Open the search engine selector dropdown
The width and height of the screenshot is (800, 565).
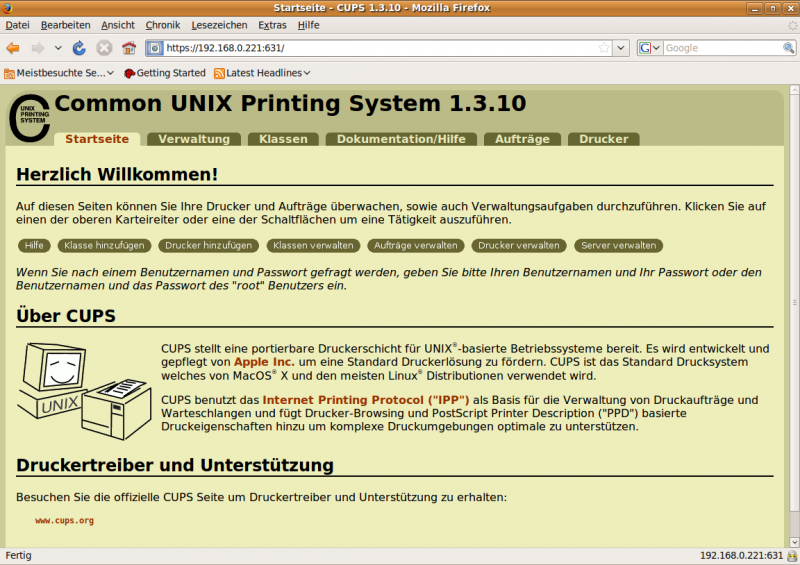656,48
